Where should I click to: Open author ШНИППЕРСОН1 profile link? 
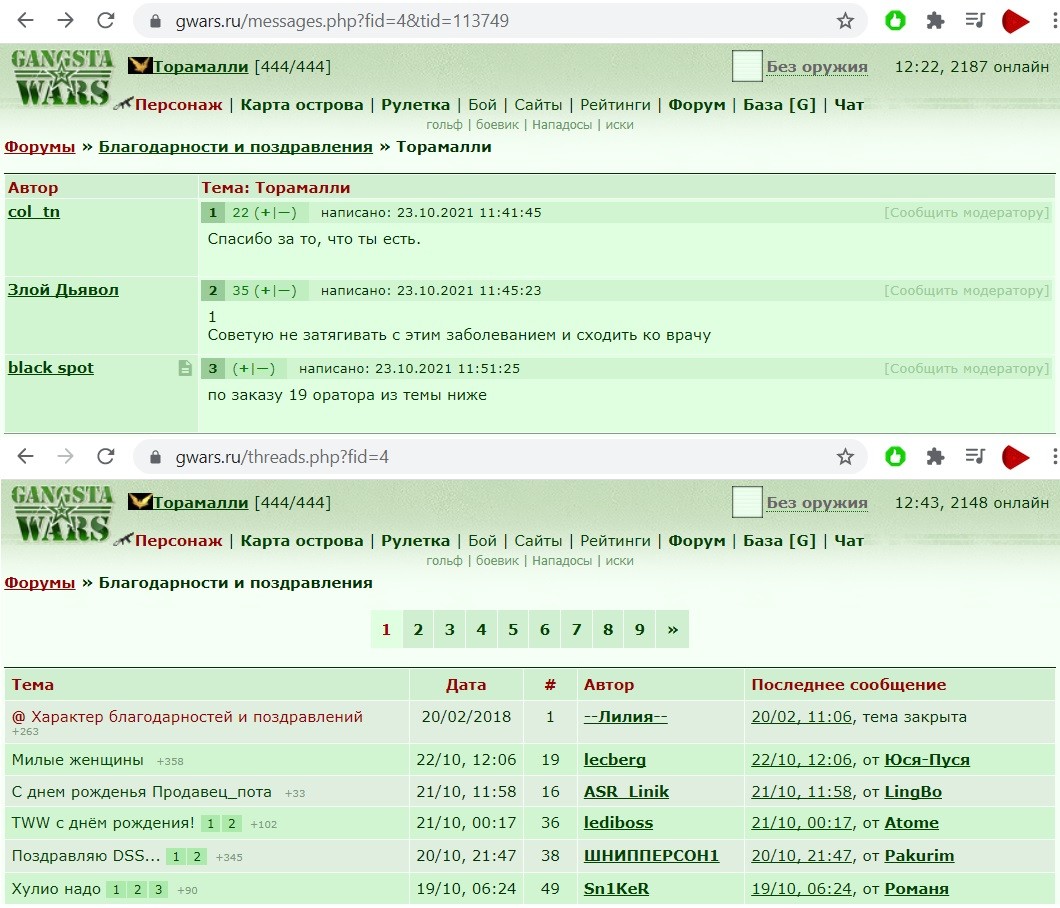click(651, 856)
